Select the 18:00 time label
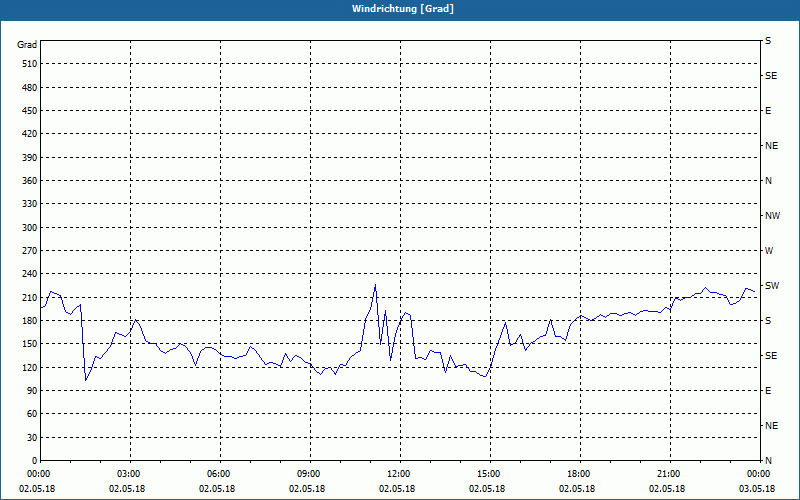 point(580,474)
